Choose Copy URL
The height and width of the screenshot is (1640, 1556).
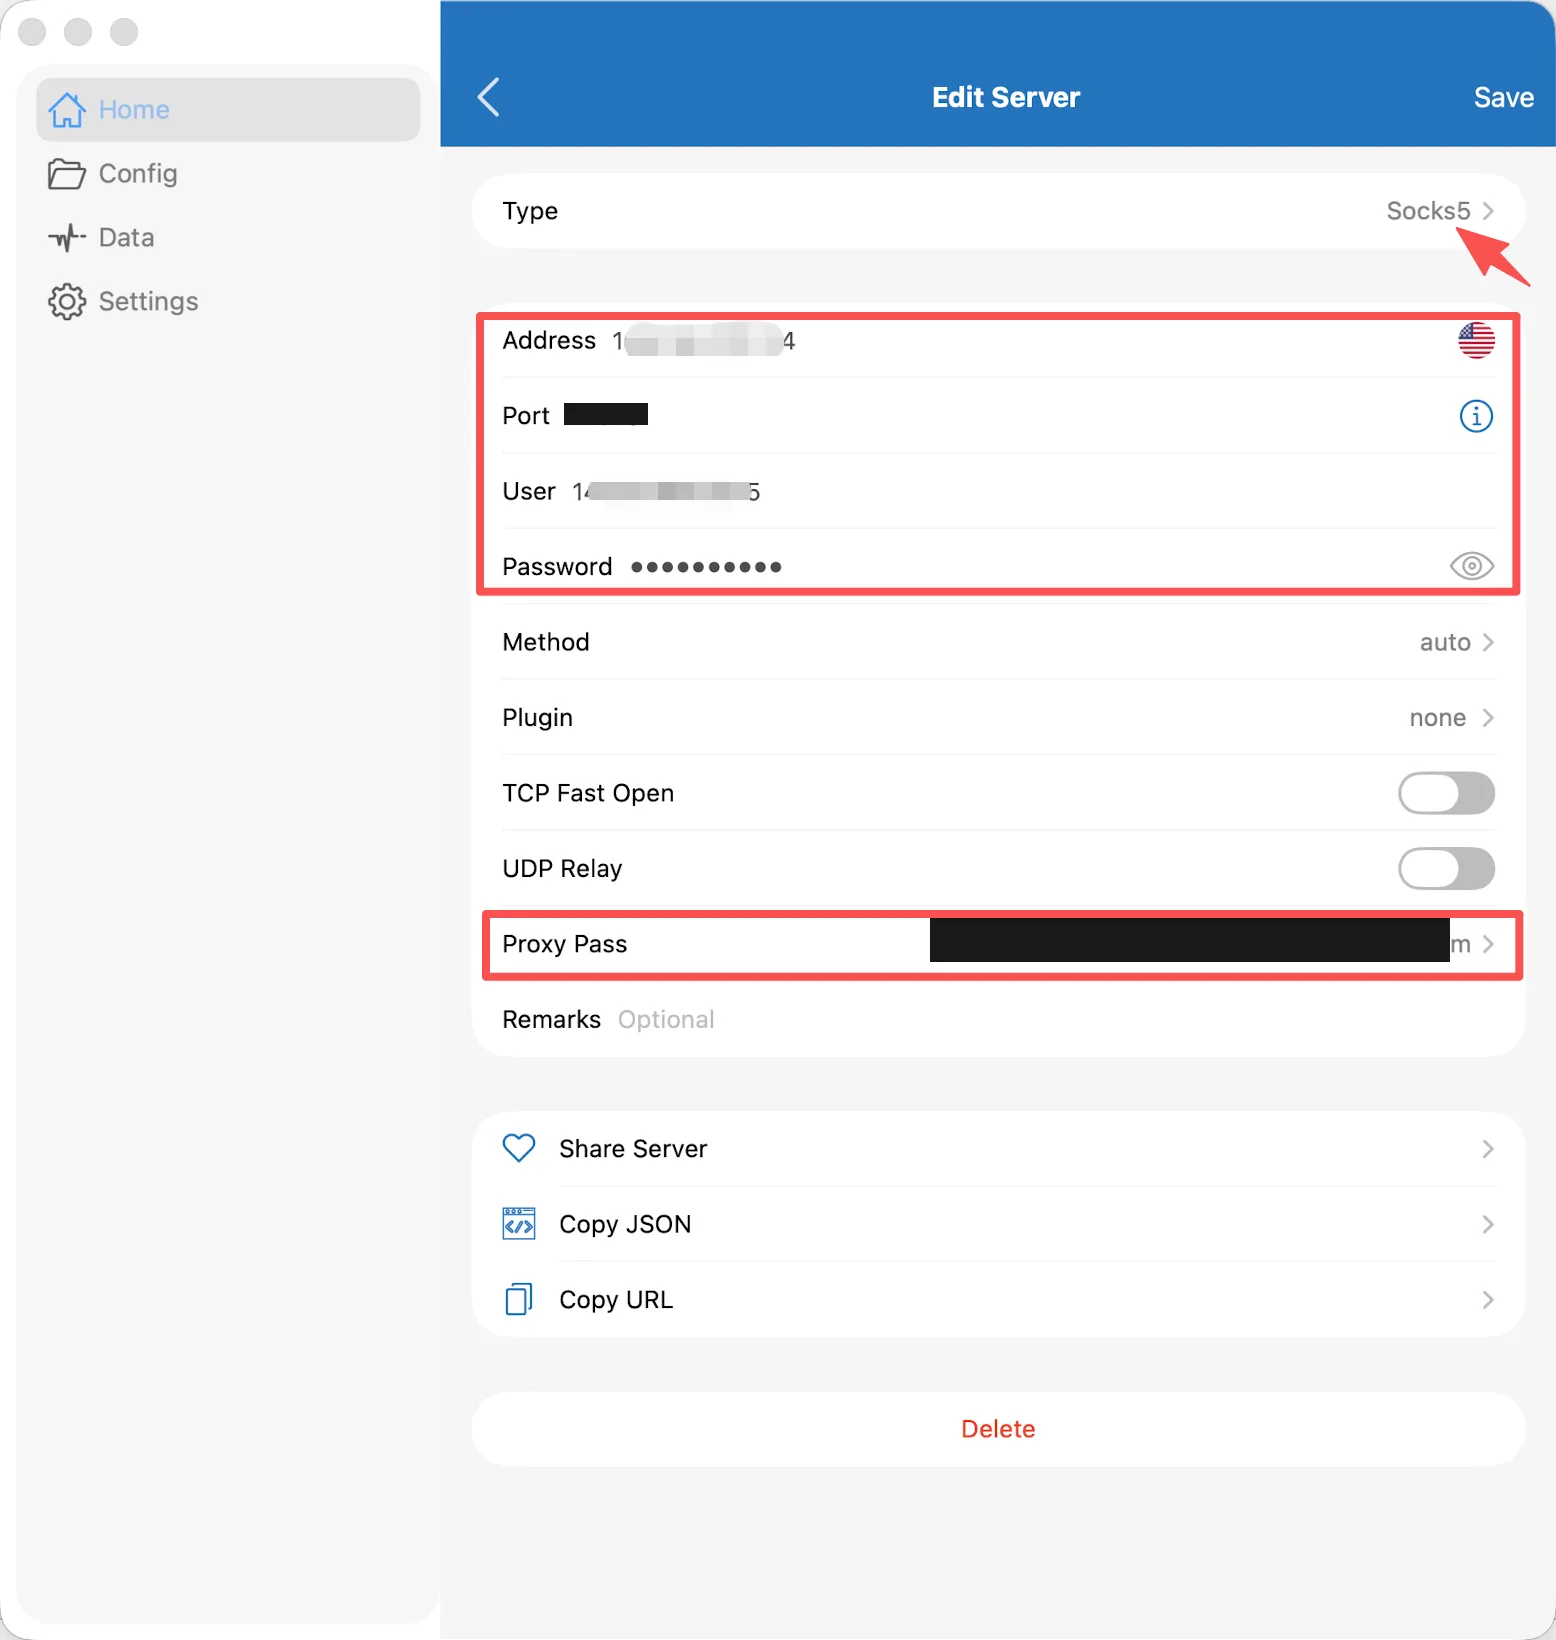[998, 1299]
